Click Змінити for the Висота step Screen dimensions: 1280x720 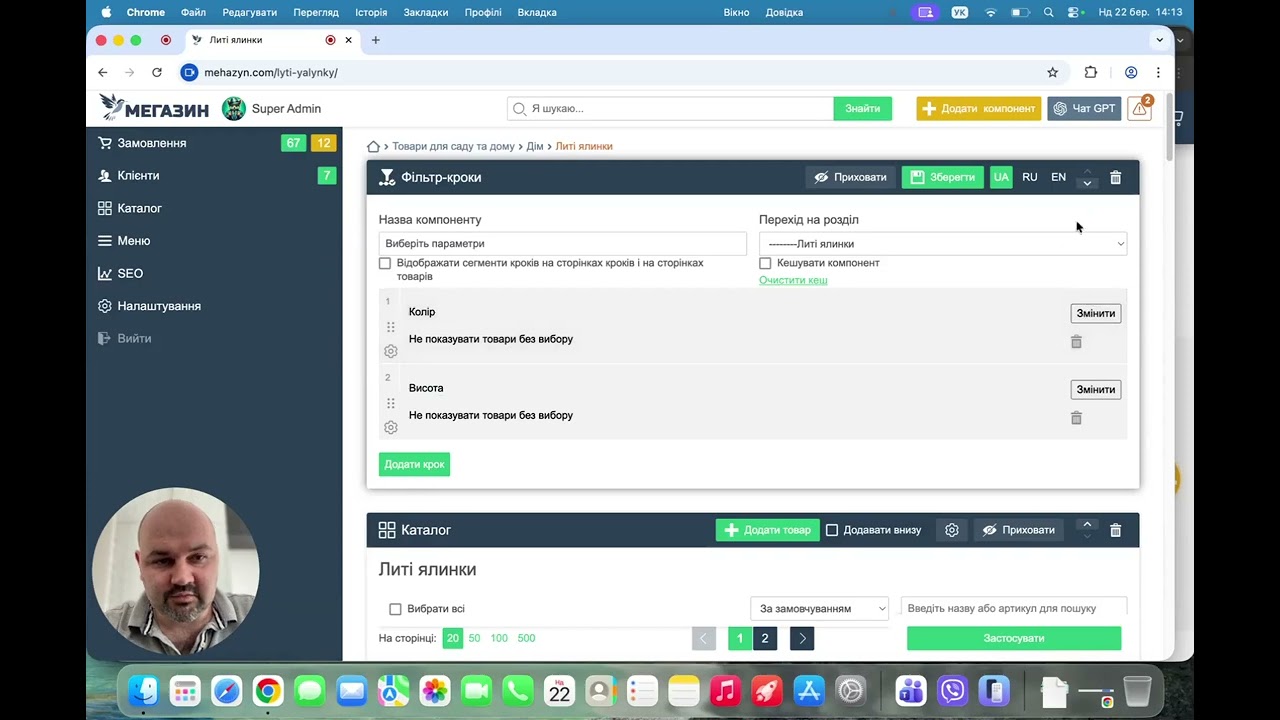pos(1095,389)
